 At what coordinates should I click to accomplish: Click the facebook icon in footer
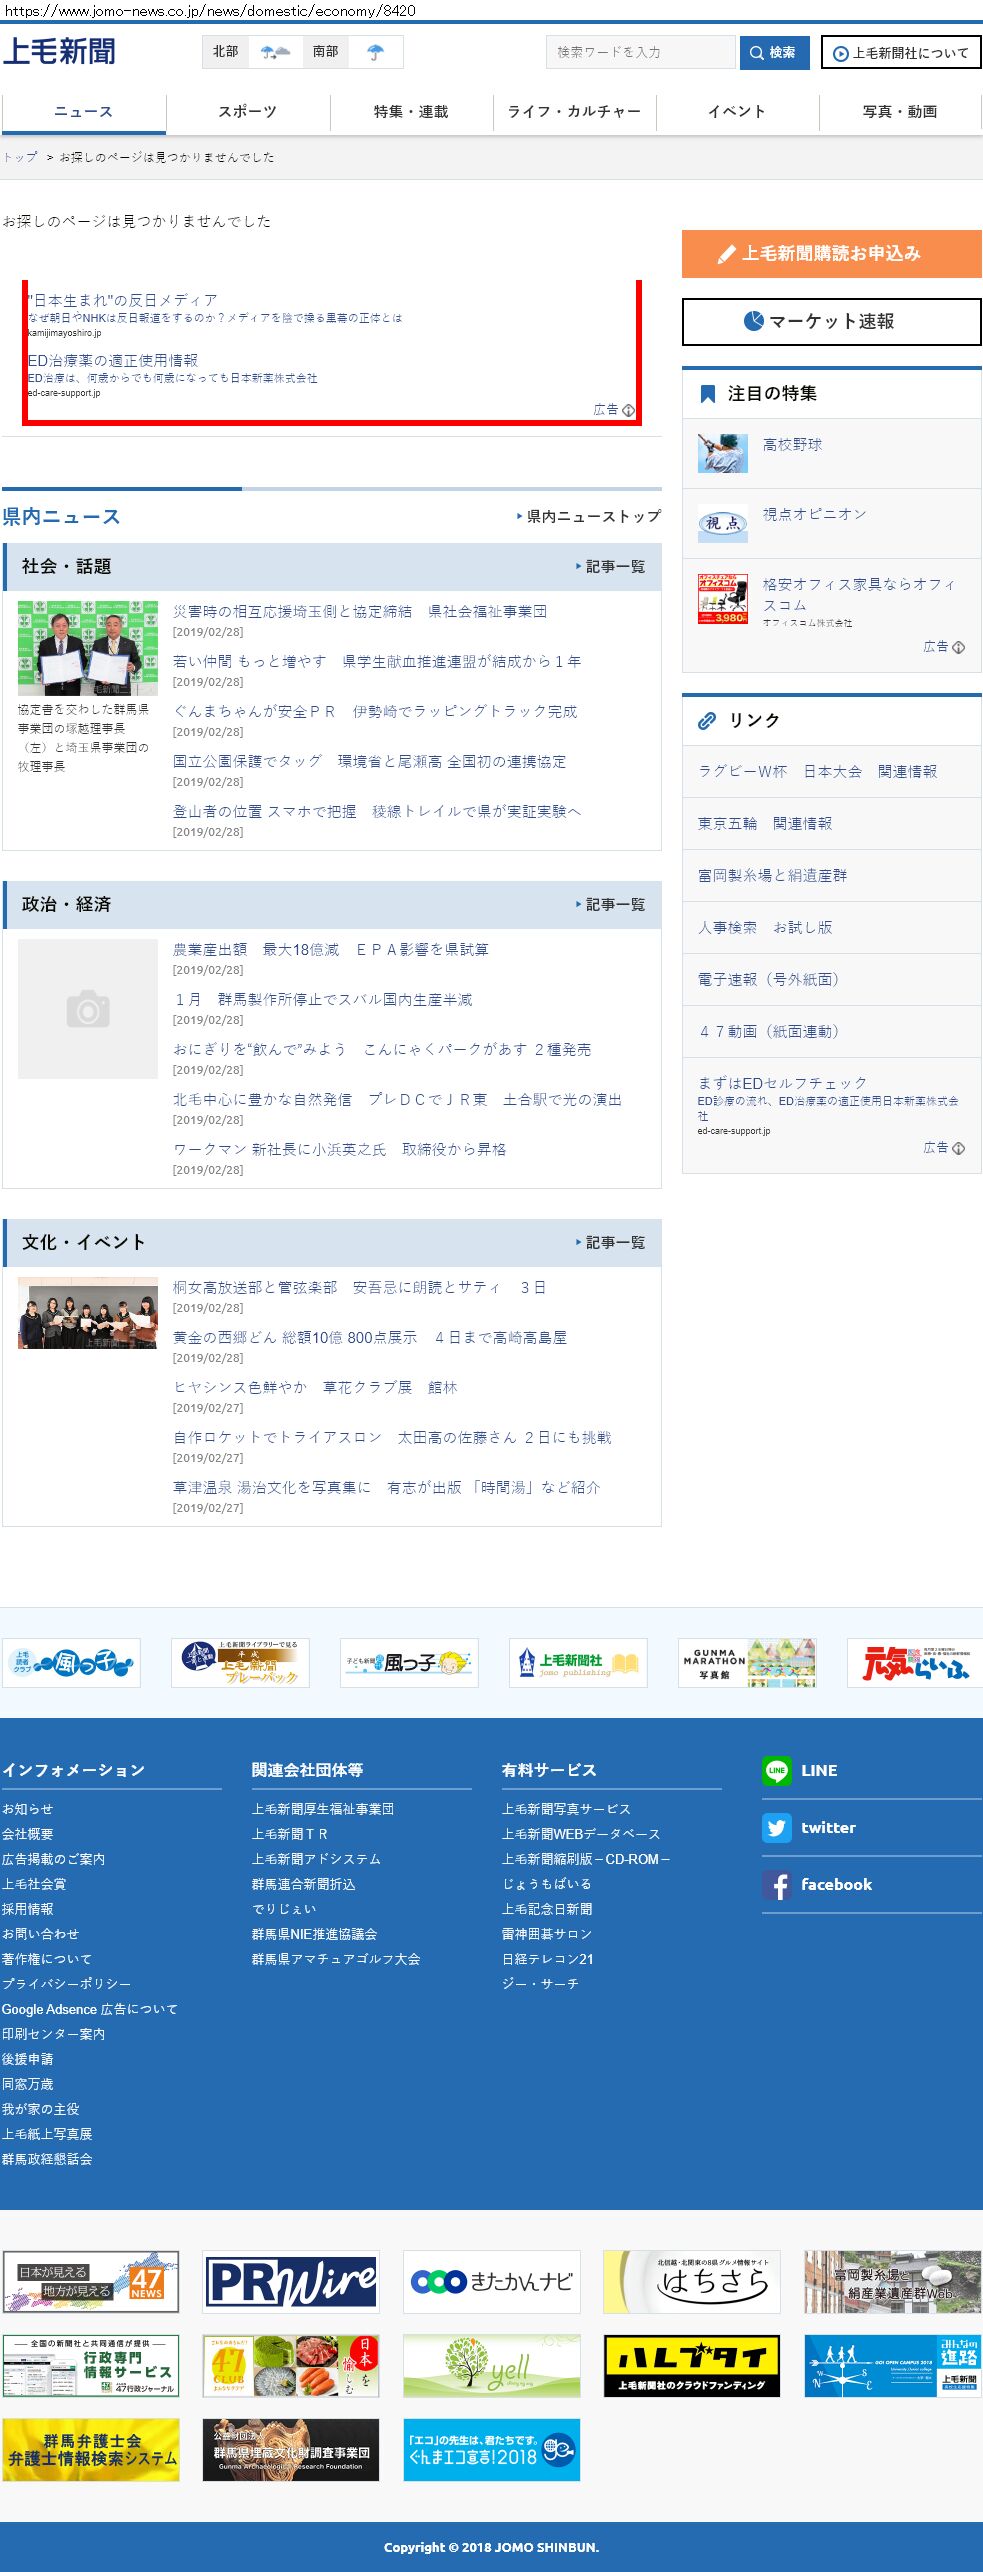coord(776,1884)
